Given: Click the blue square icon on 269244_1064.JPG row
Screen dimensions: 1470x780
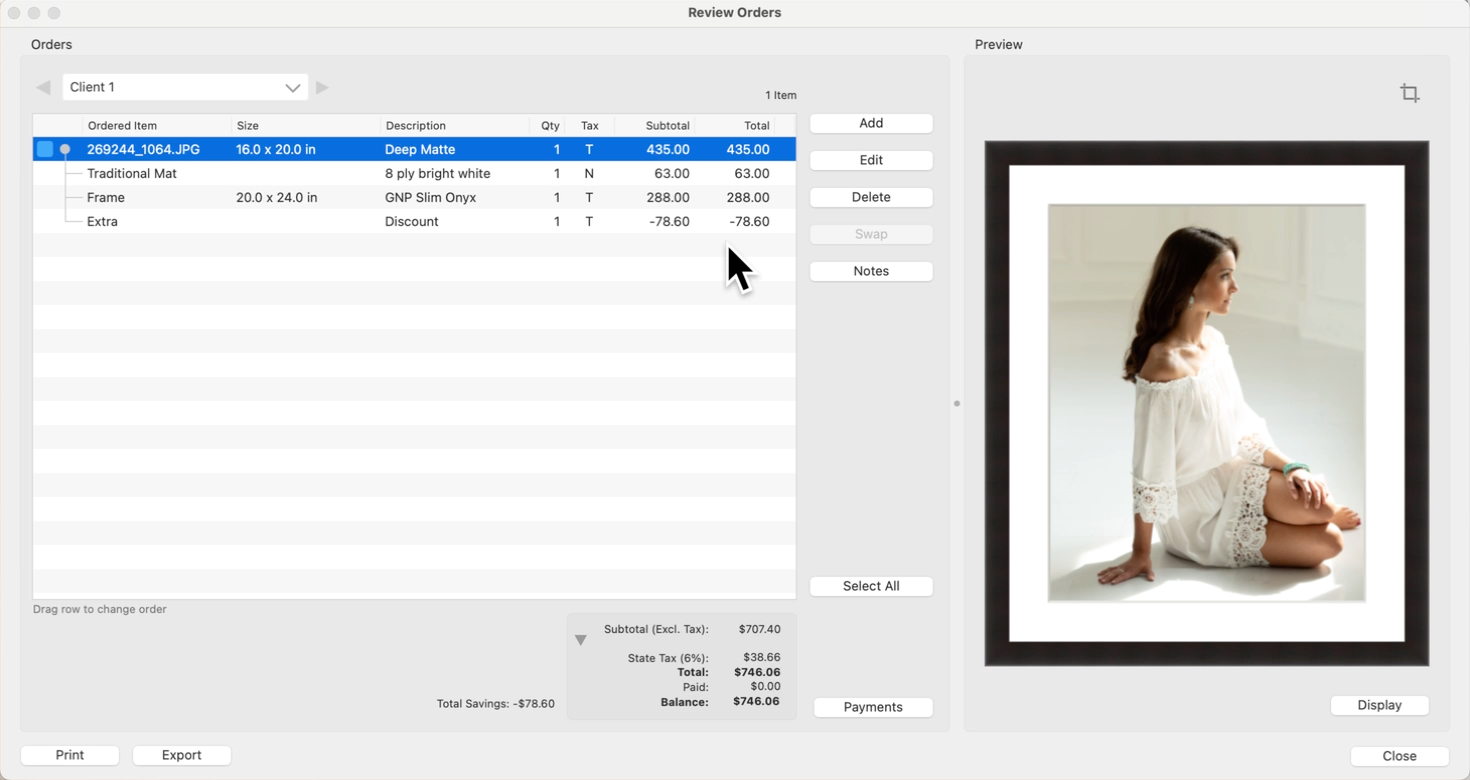Looking at the screenshot, I should (45, 149).
